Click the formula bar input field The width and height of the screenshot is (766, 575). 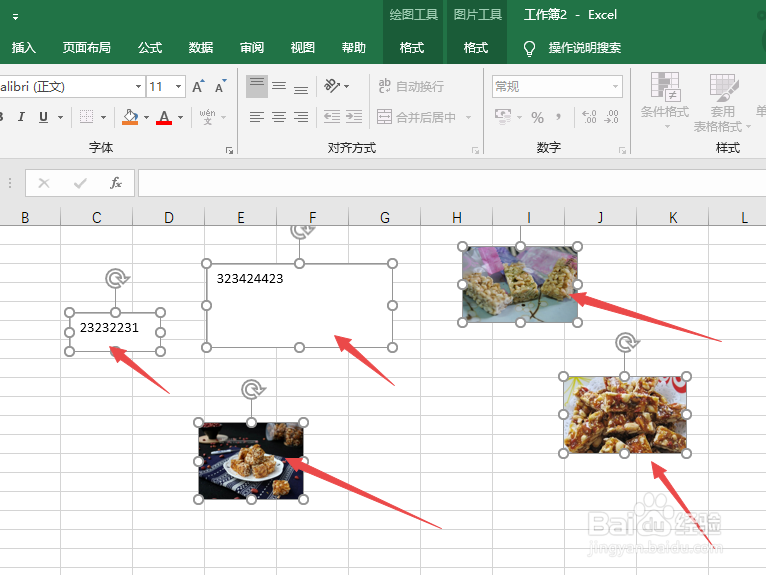[452, 183]
